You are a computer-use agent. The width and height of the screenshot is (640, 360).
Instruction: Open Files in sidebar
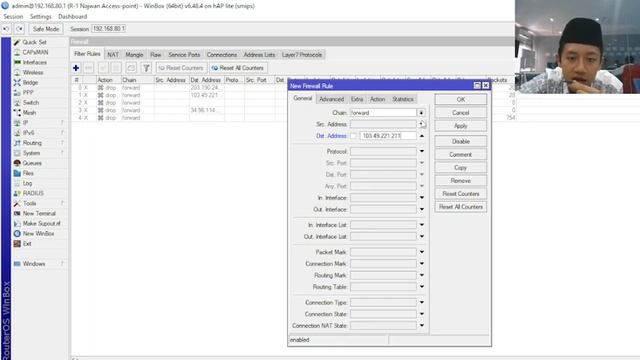28,173
